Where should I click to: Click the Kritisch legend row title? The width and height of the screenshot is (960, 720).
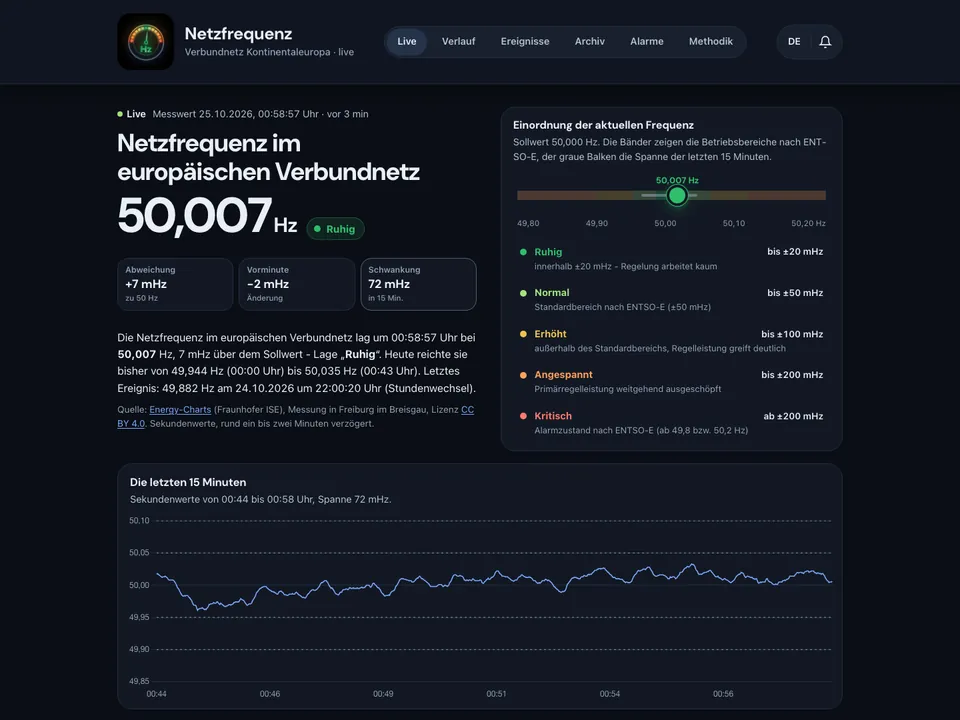coord(553,416)
